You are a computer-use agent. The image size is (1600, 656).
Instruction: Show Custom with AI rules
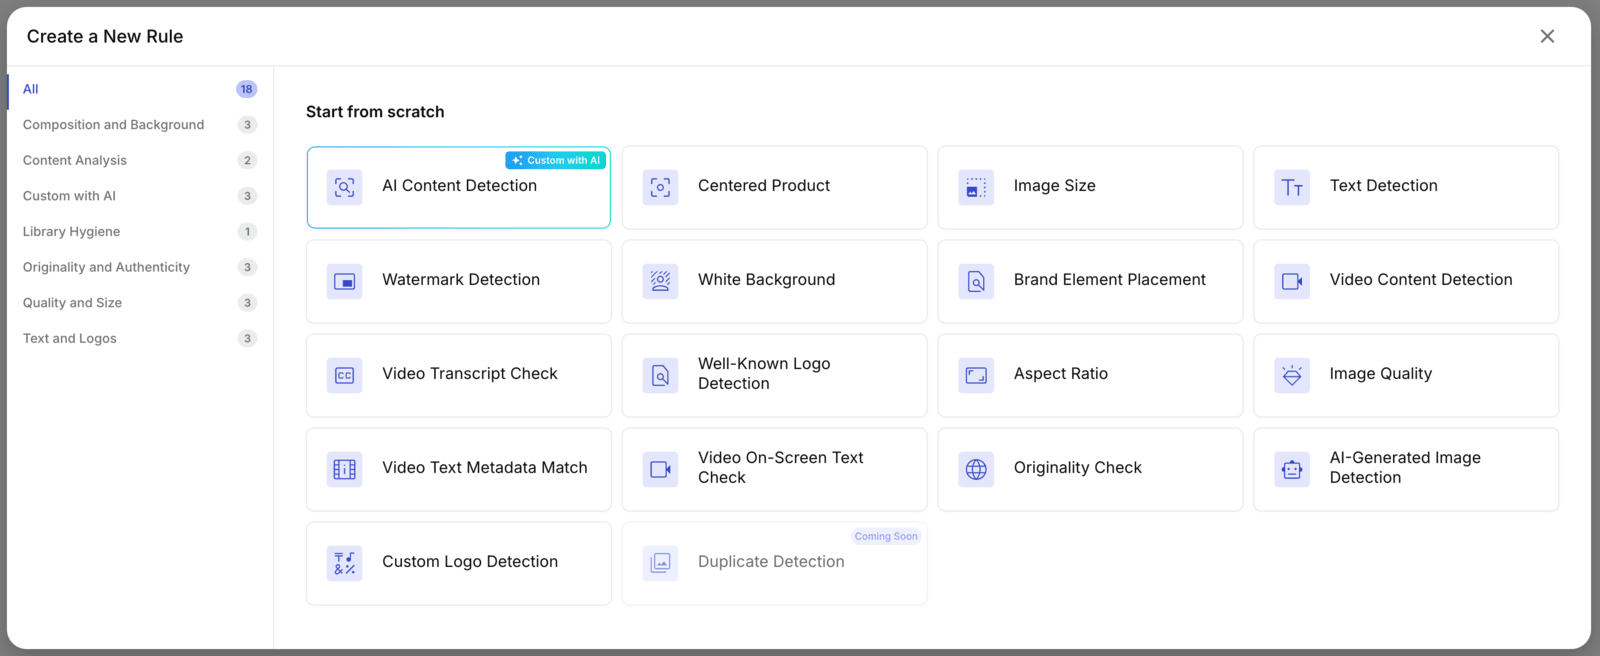click(x=140, y=196)
